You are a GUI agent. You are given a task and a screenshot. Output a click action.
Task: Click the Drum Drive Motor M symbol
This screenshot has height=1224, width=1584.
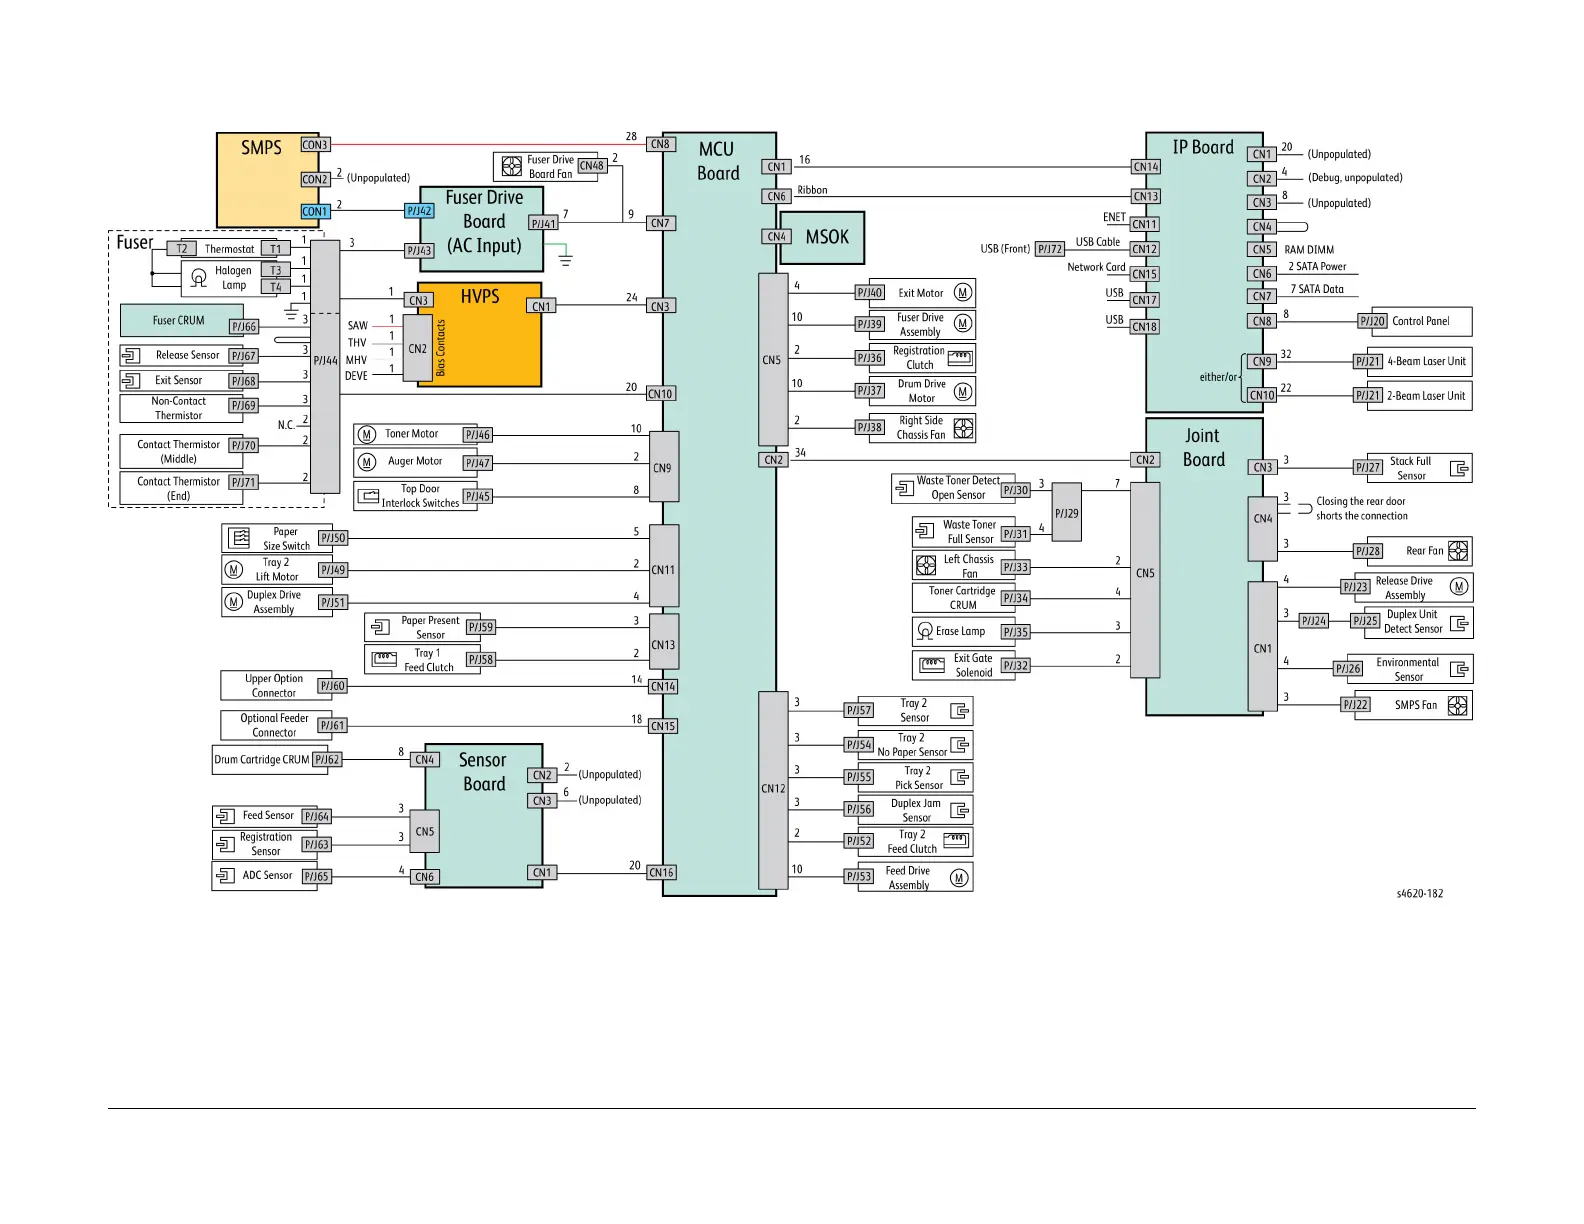[963, 391]
